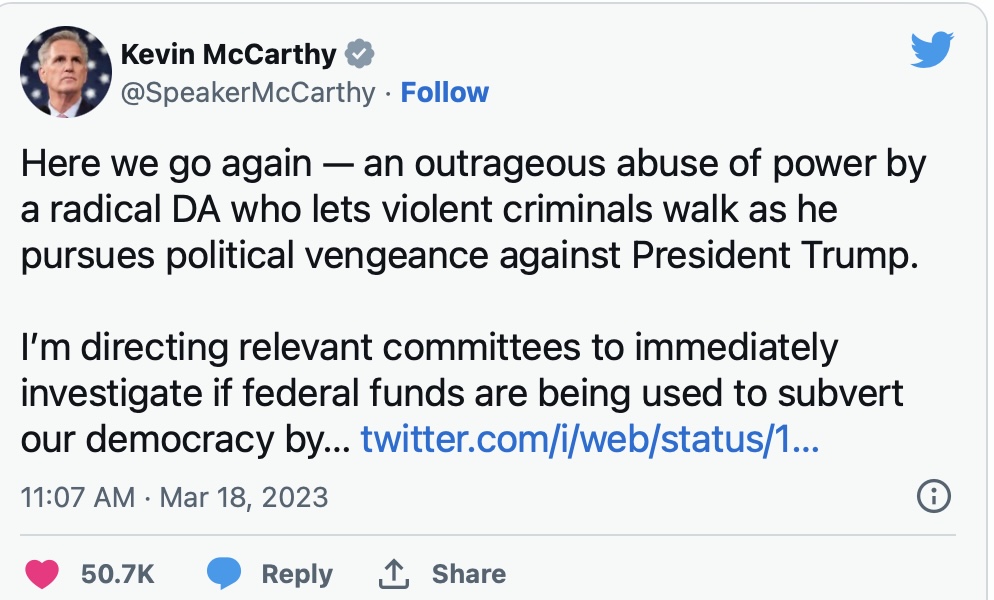Click the 50.7K likes count
This screenshot has width=994, height=600.
point(118,574)
